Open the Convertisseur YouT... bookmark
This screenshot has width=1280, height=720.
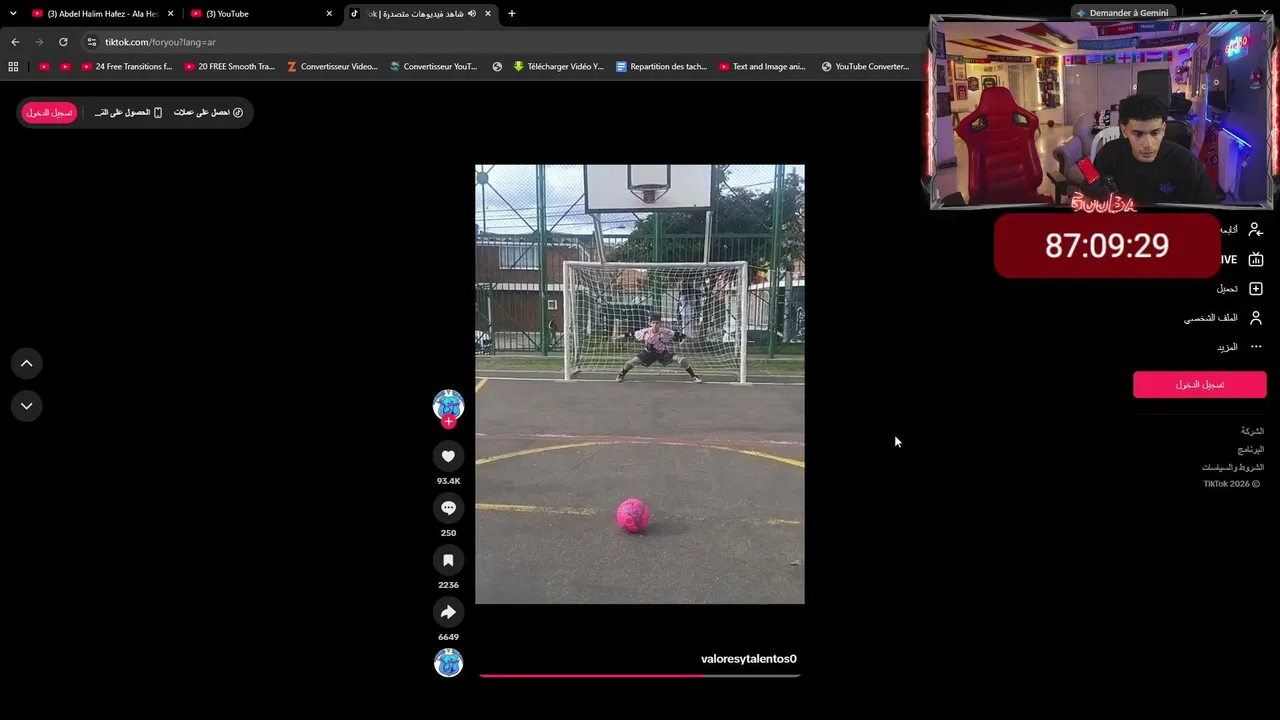point(433,67)
